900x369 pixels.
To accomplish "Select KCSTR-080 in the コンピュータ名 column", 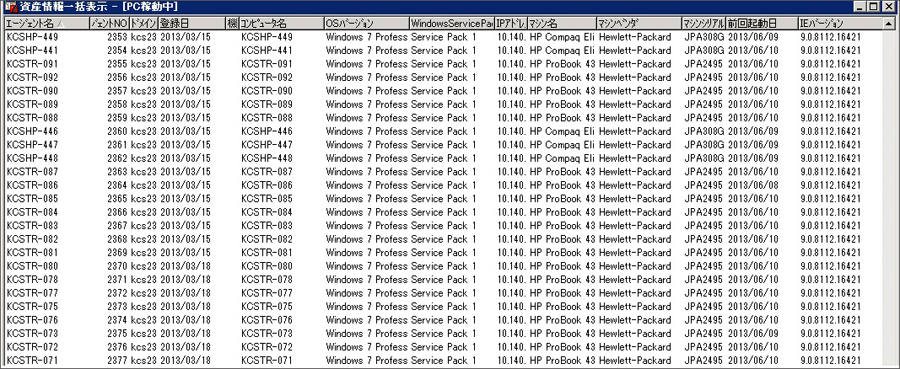I will 267,266.
